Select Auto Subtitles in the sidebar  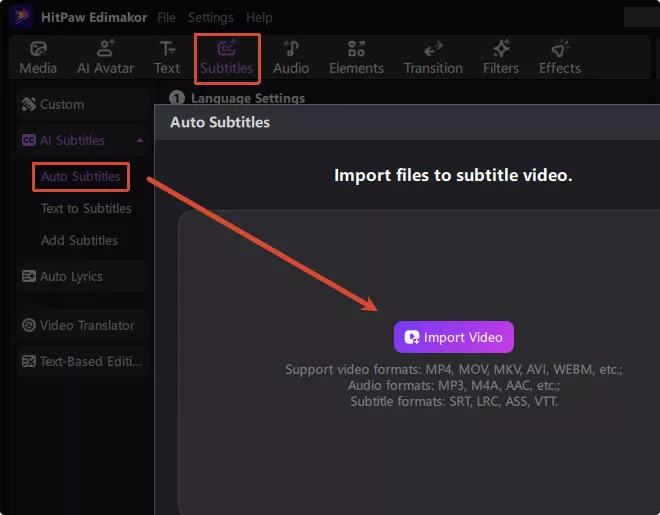(x=80, y=176)
